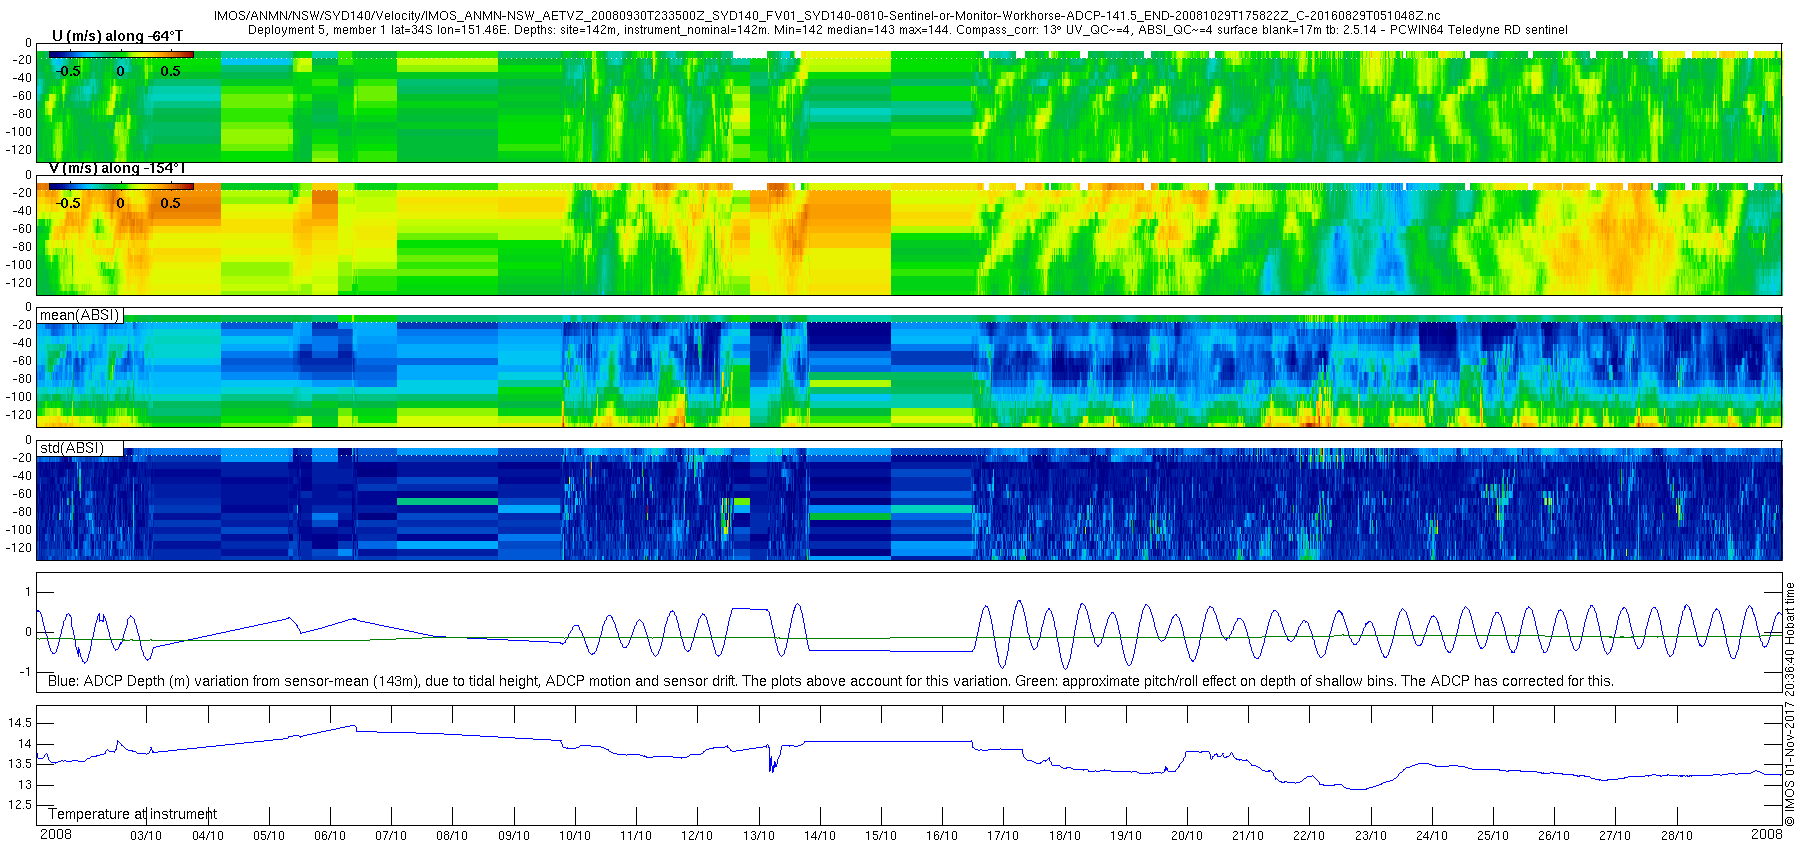Screen dimensions: 1800x850
Task: Click the '2008' year label at right end
Action: pyautogui.click(x=1766, y=834)
